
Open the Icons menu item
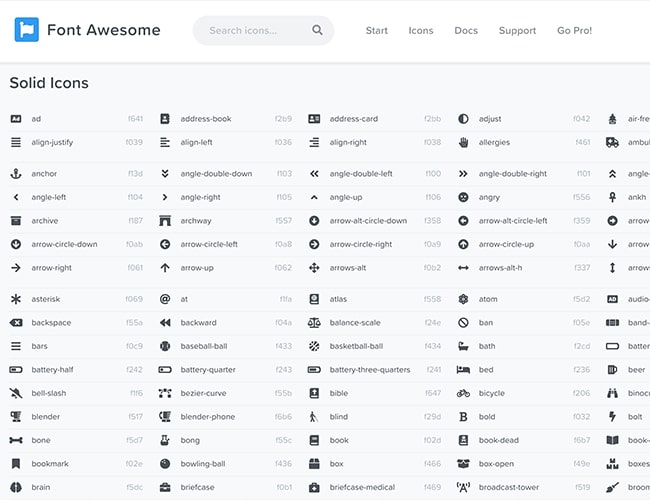(x=421, y=30)
